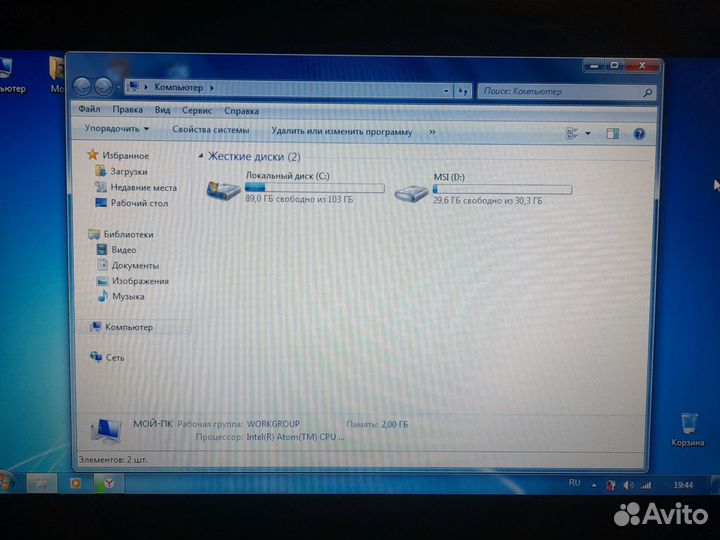Click Удалить или изменить программу
Screen dimensions: 720x540
pos(341,131)
